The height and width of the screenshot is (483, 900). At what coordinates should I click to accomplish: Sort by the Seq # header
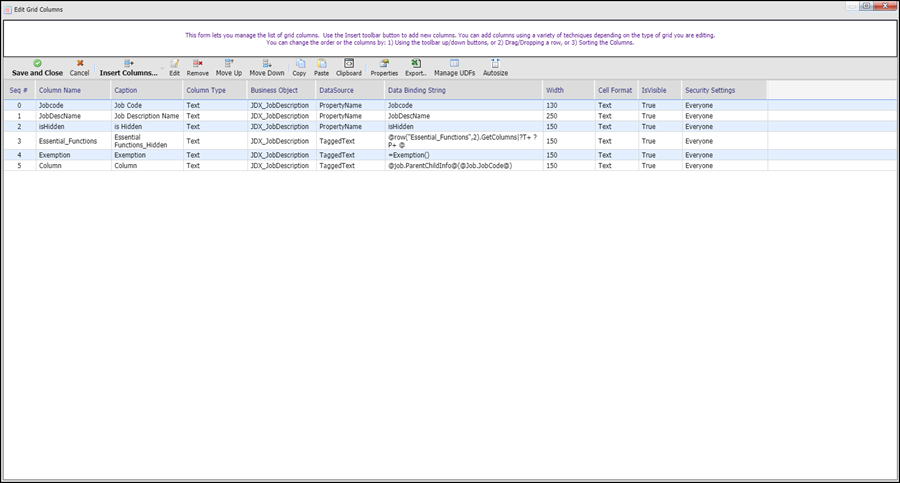19,90
